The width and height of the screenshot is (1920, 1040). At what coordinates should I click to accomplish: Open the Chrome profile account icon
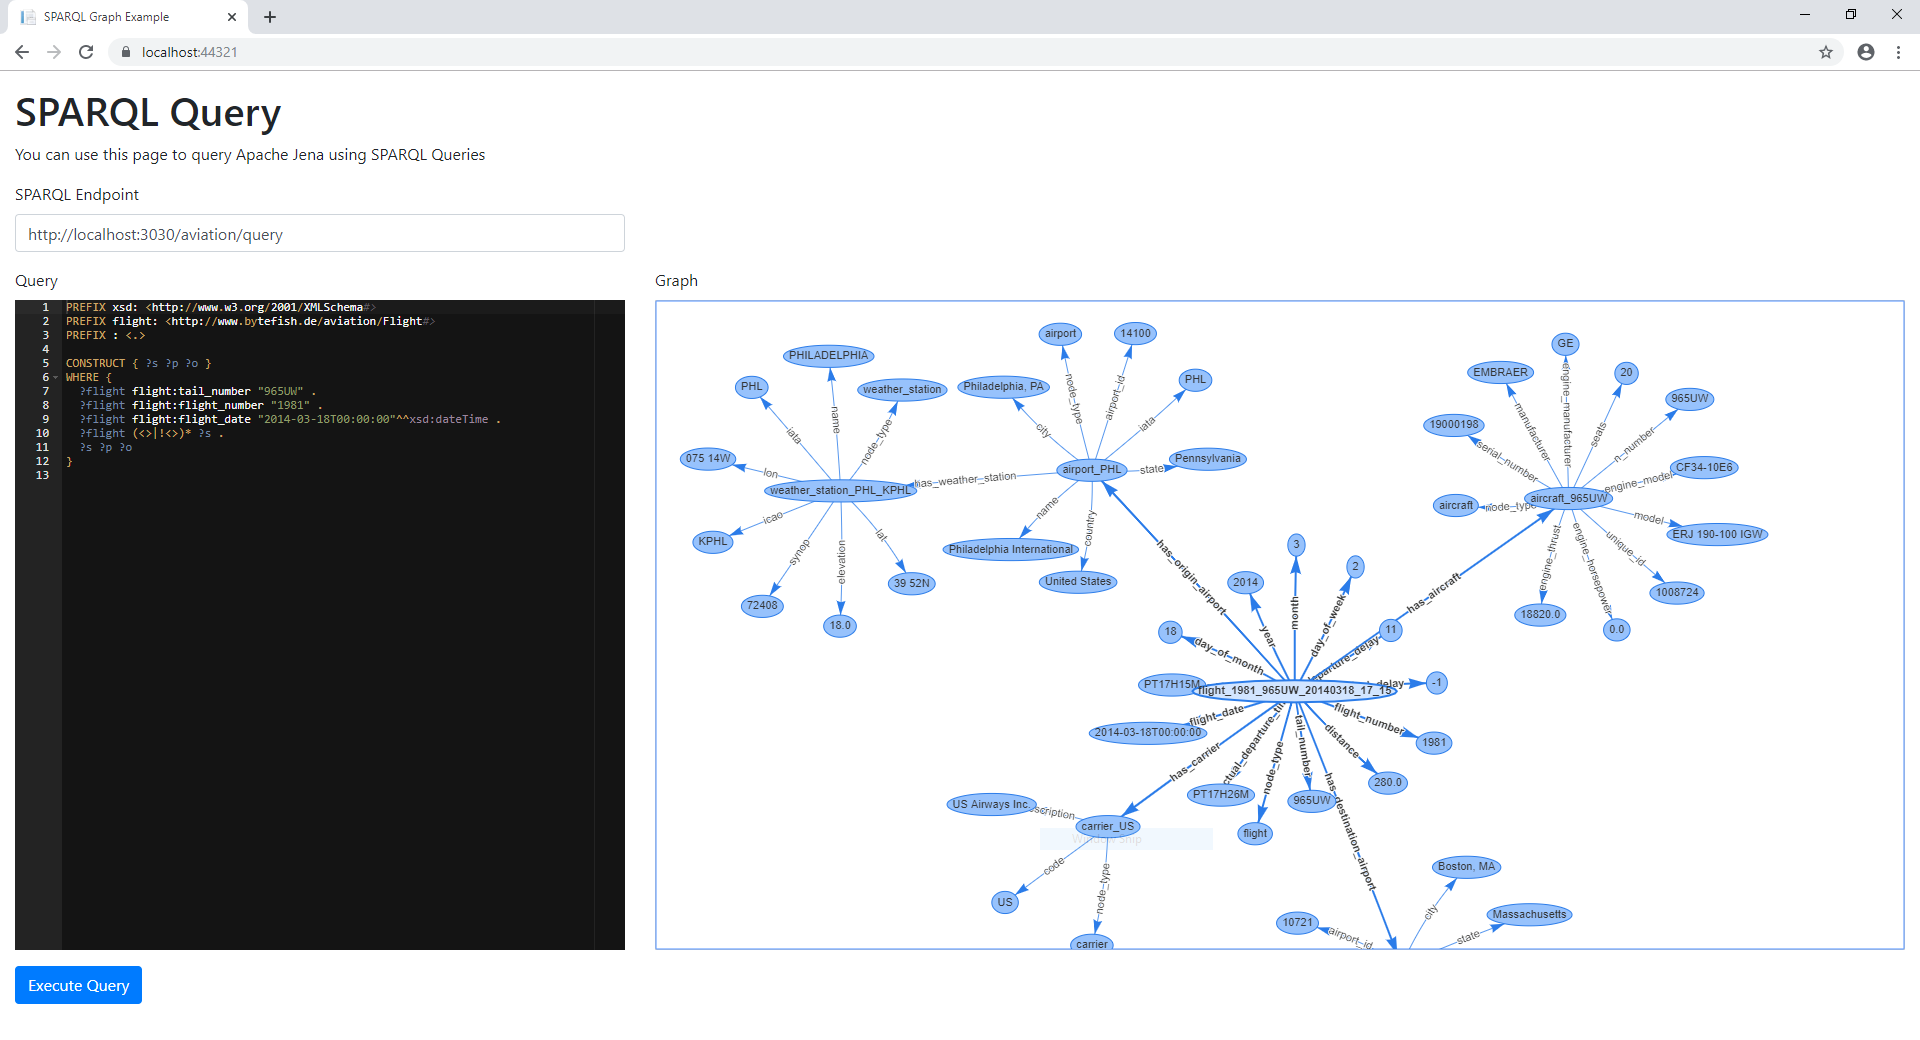click(1866, 52)
